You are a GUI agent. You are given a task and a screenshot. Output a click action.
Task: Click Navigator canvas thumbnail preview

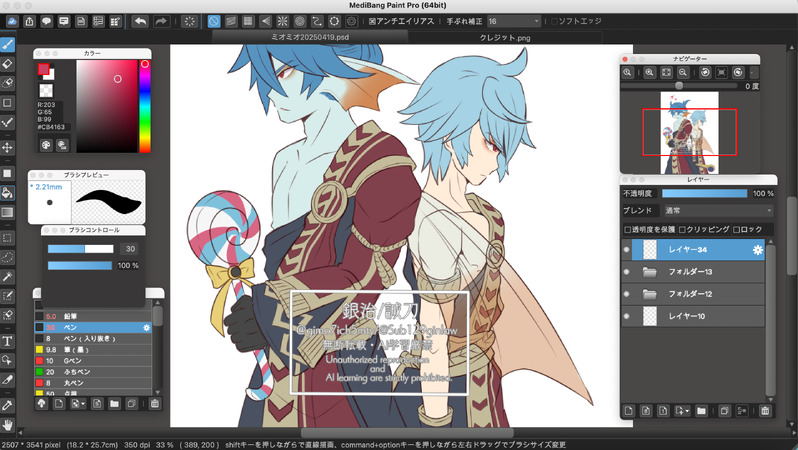coord(690,132)
